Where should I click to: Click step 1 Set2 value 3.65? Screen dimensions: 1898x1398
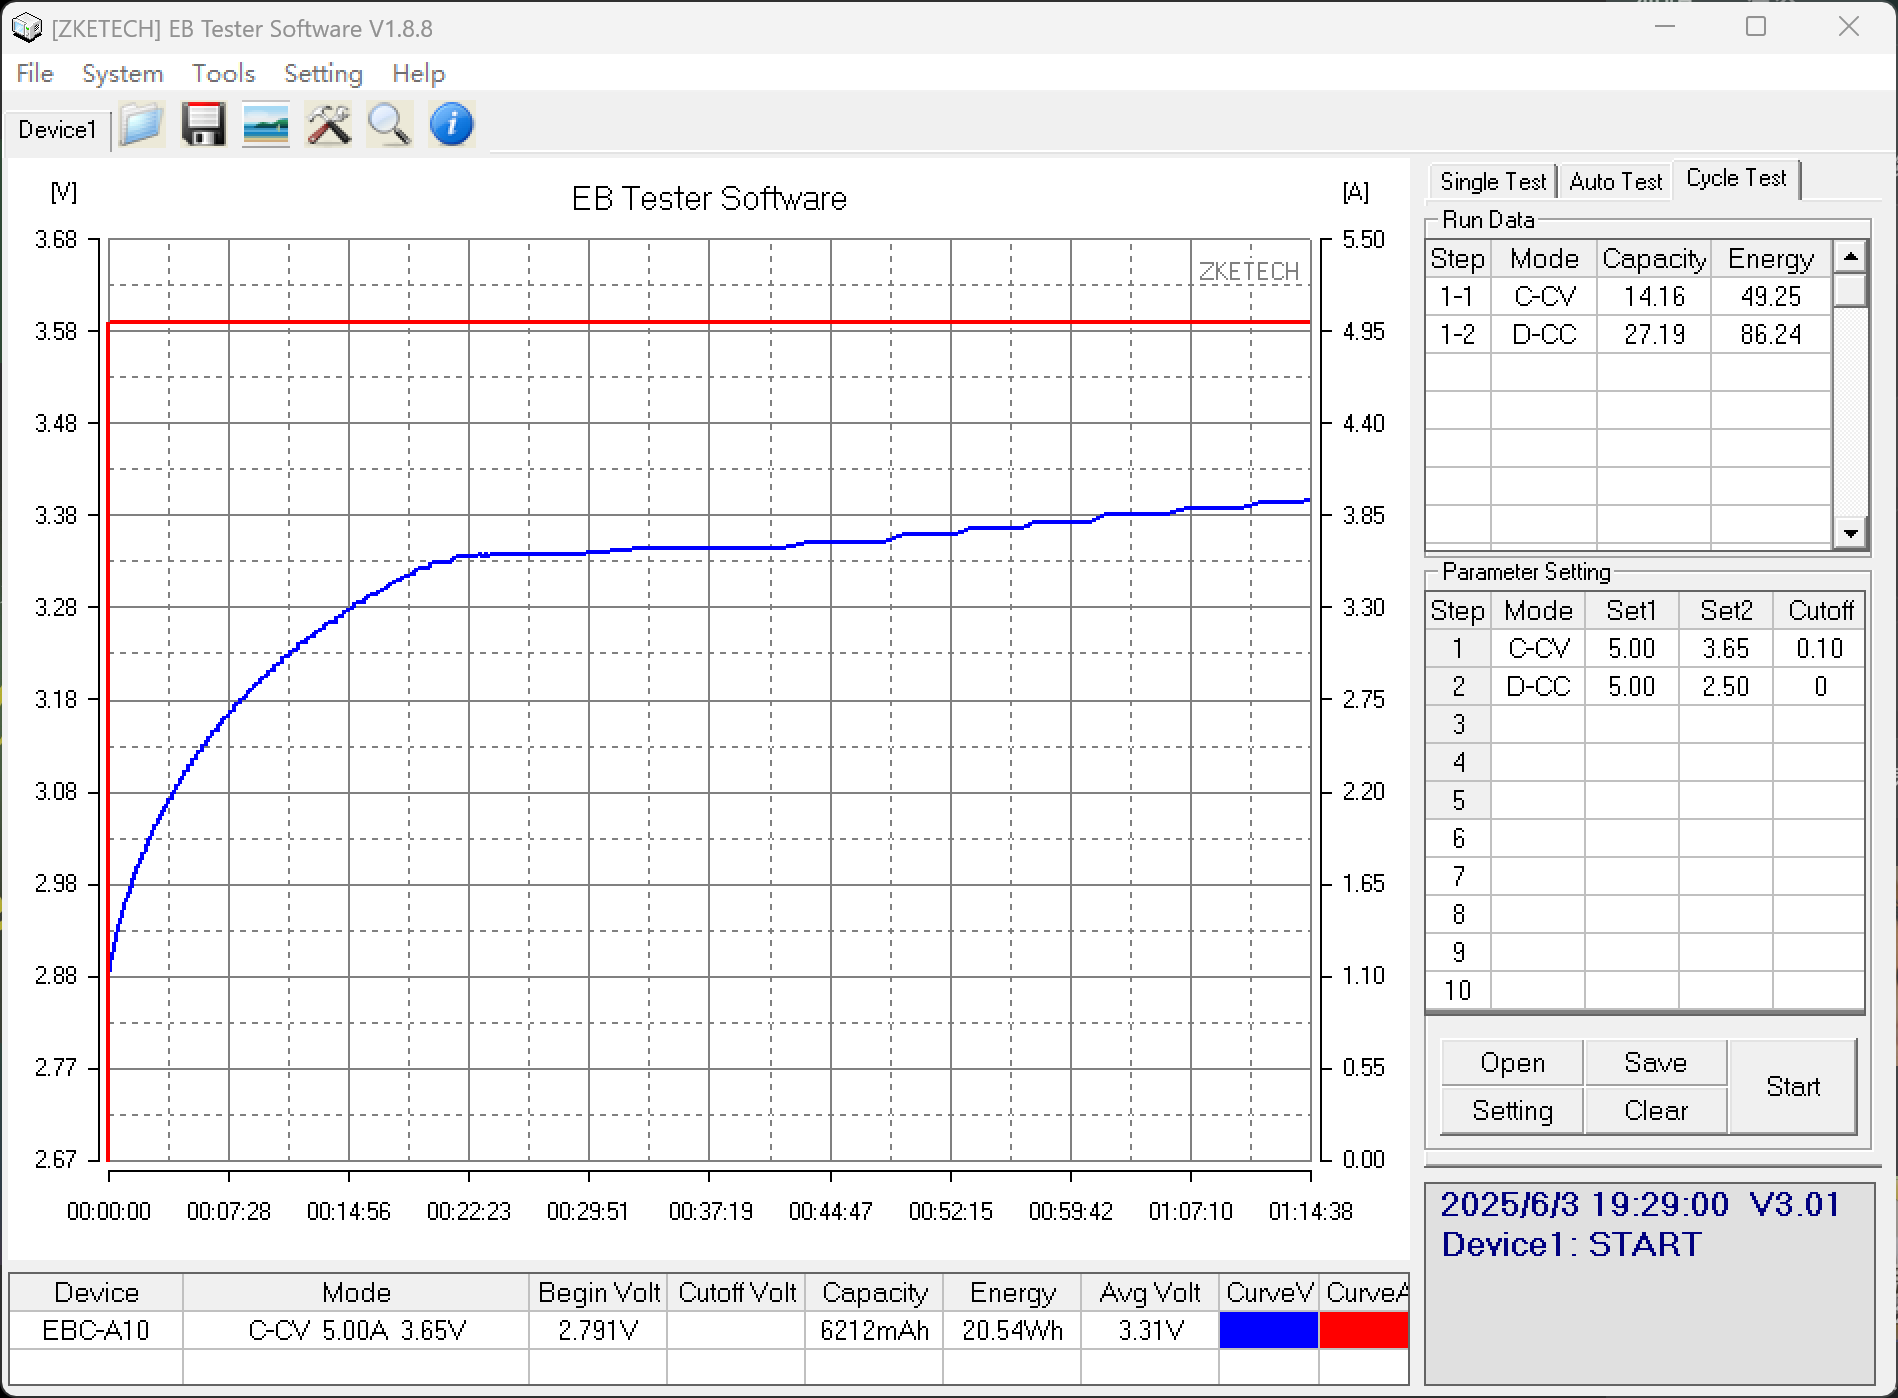1726,649
